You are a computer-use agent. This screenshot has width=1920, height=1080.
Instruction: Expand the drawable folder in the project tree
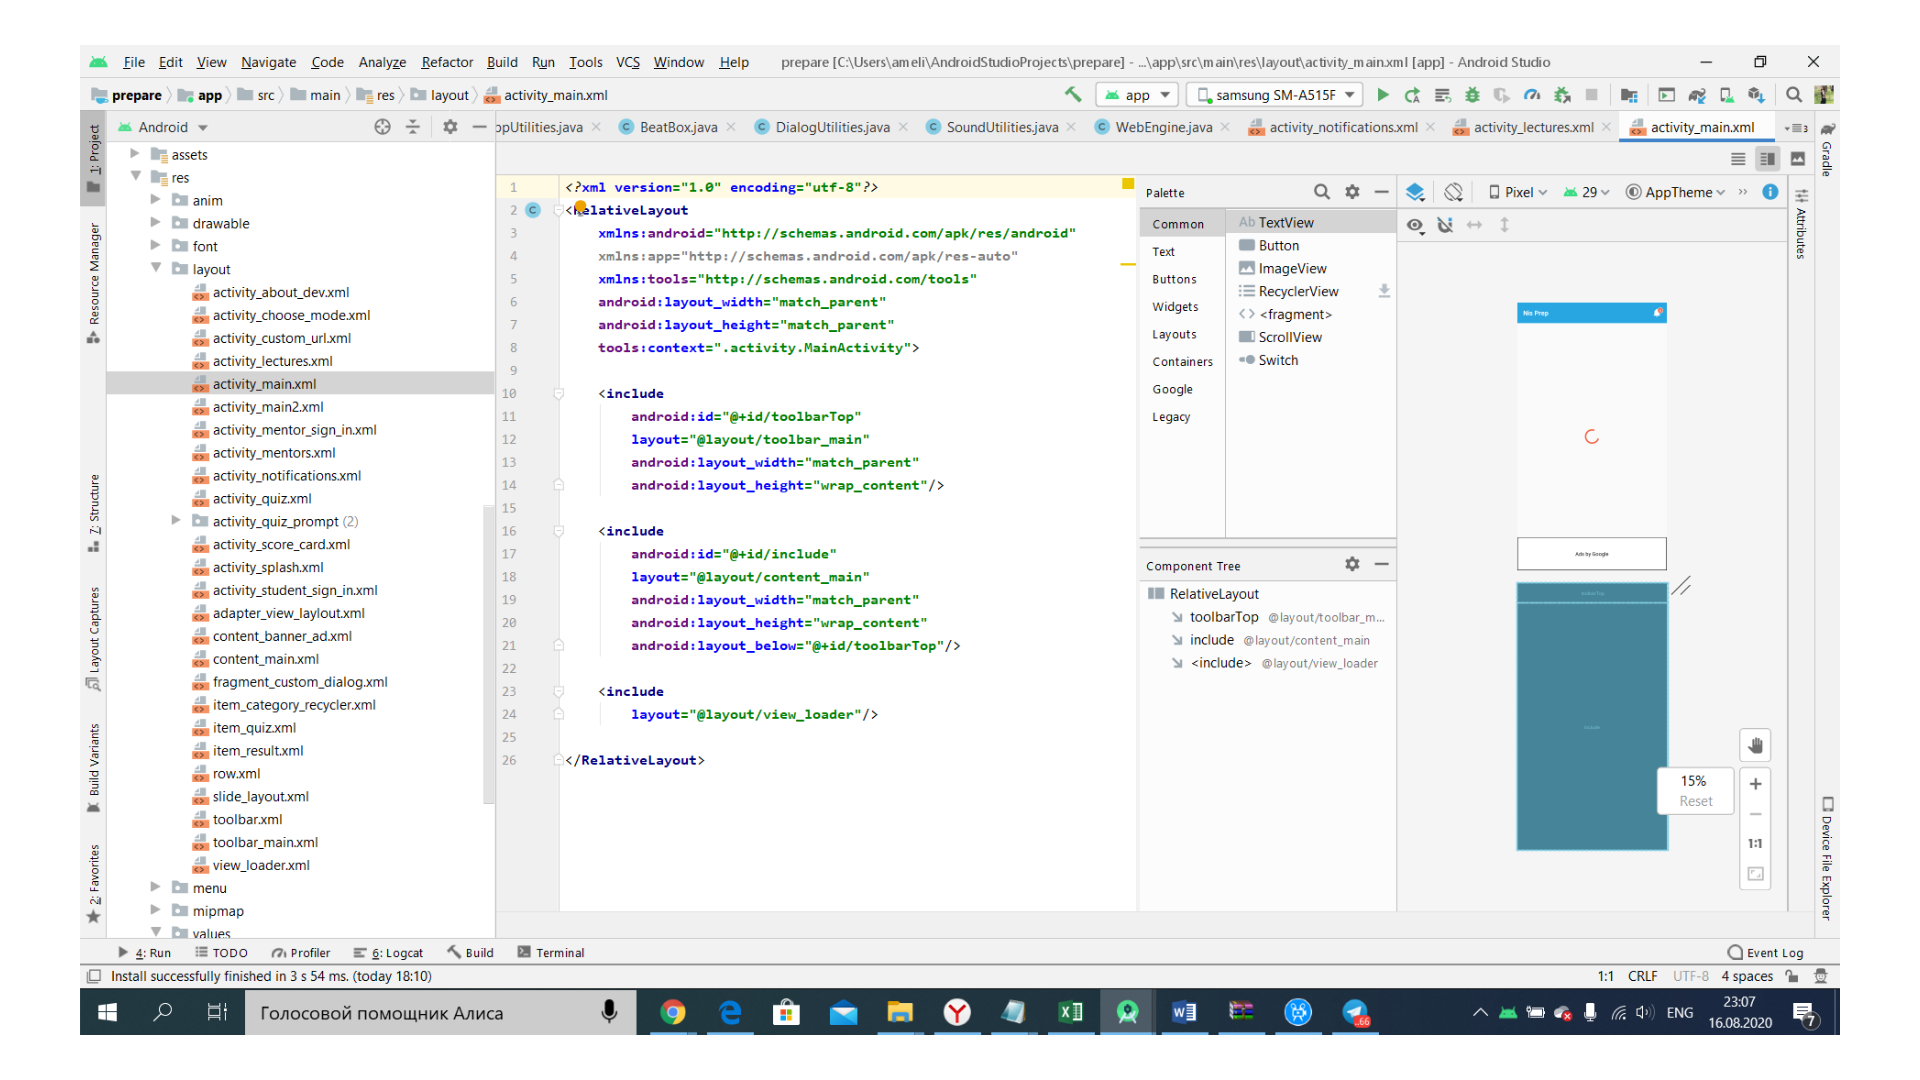156,223
